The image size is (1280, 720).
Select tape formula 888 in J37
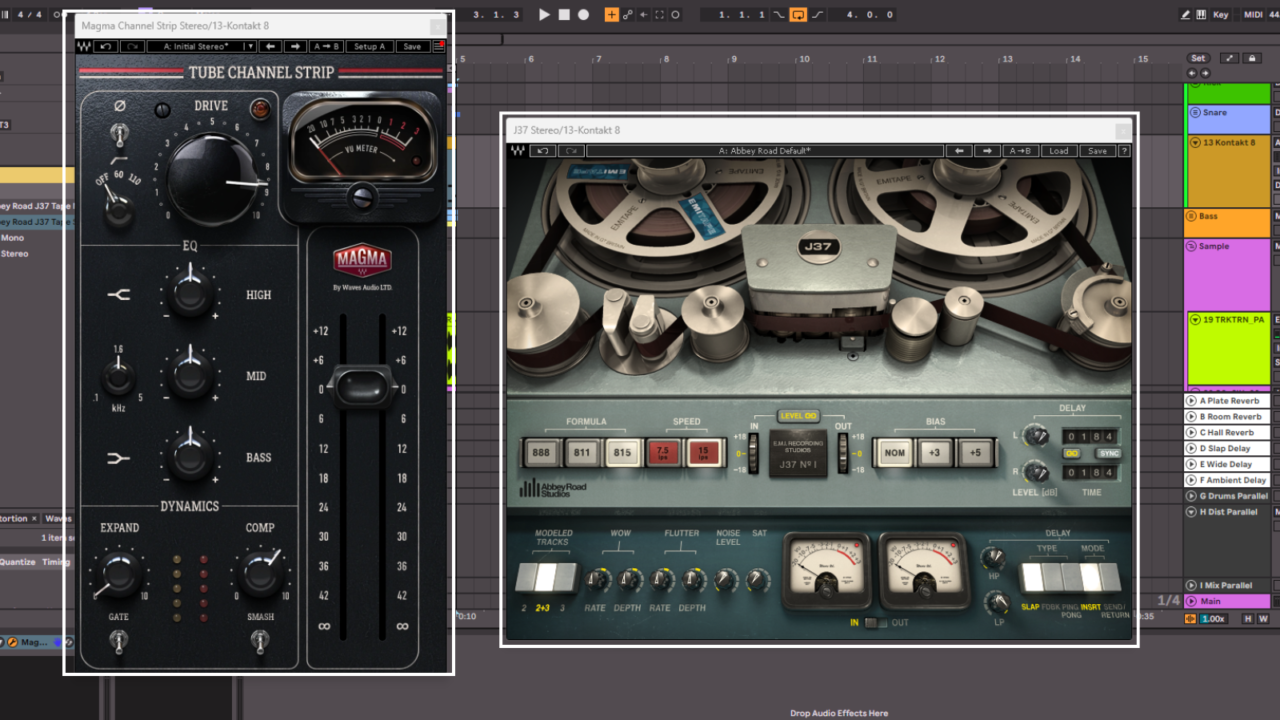(541, 452)
